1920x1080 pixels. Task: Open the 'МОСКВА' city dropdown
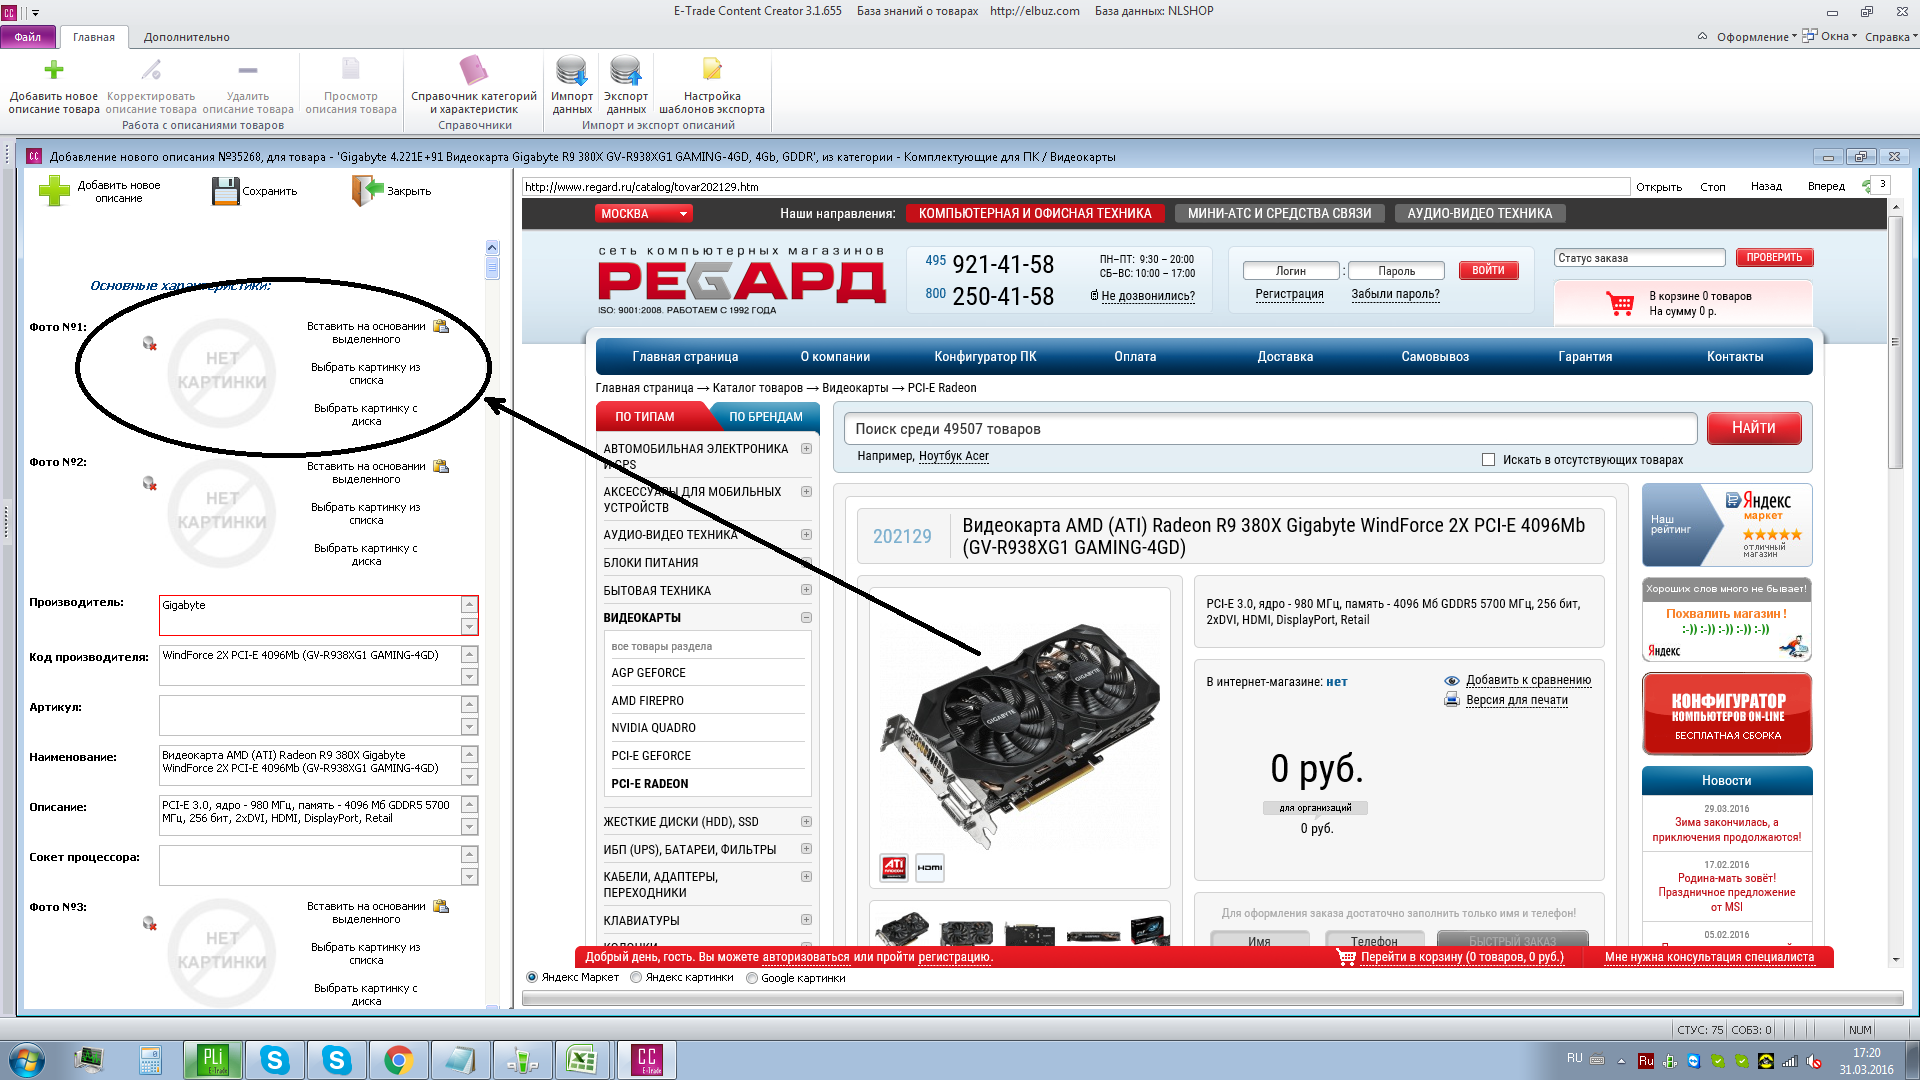(x=644, y=214)
